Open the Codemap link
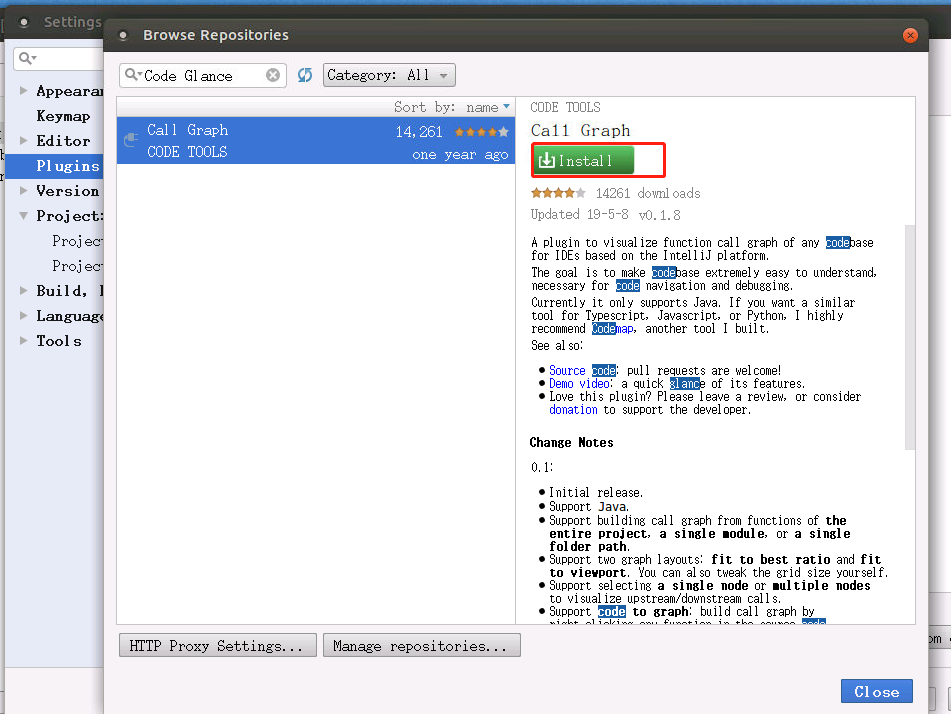The height and width of the screenshot is (714, 951). click(x=613, y=329)
